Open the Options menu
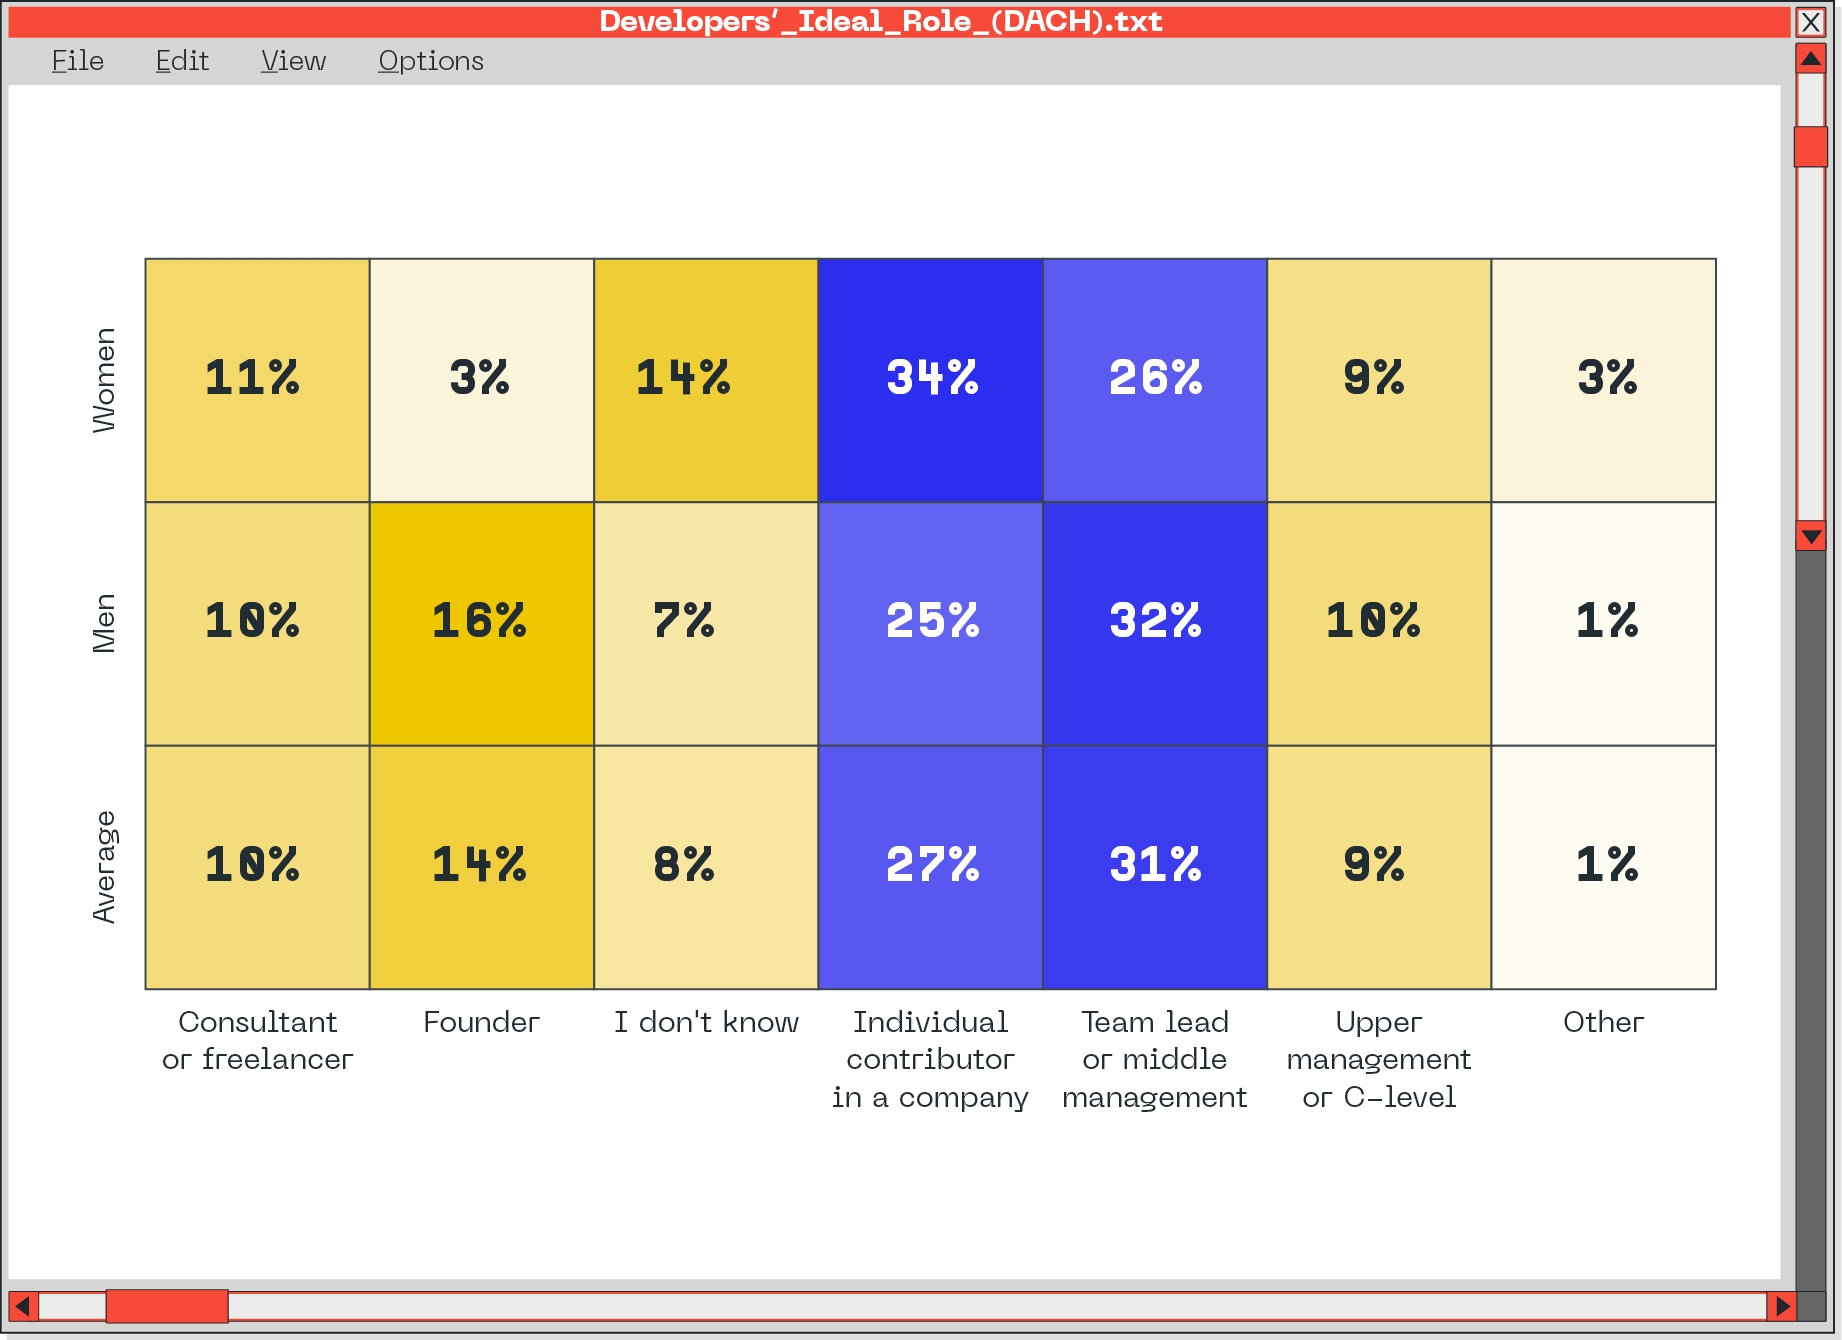This screenshot has height=1340, width=1842. (x=430, y=61)
